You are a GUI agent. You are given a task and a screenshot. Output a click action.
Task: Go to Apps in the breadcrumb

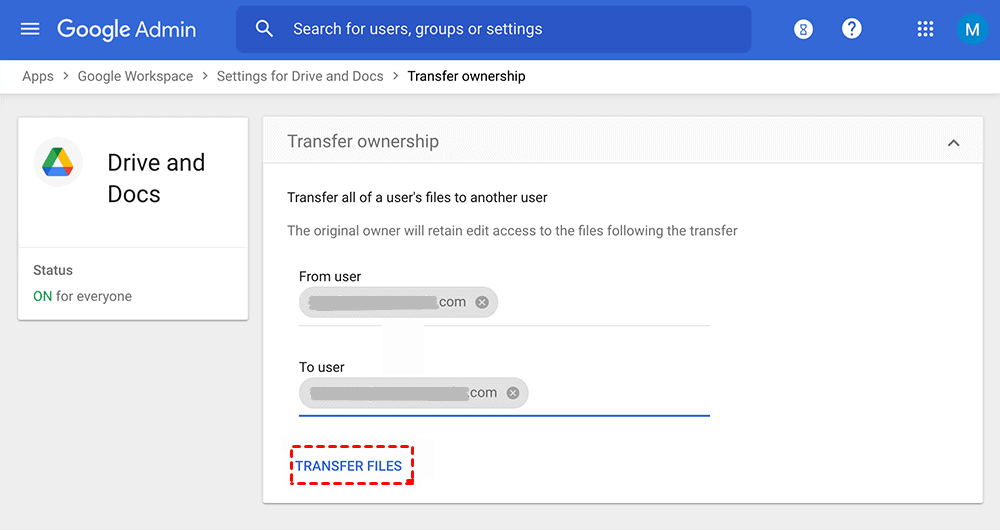tap(38, 76)
